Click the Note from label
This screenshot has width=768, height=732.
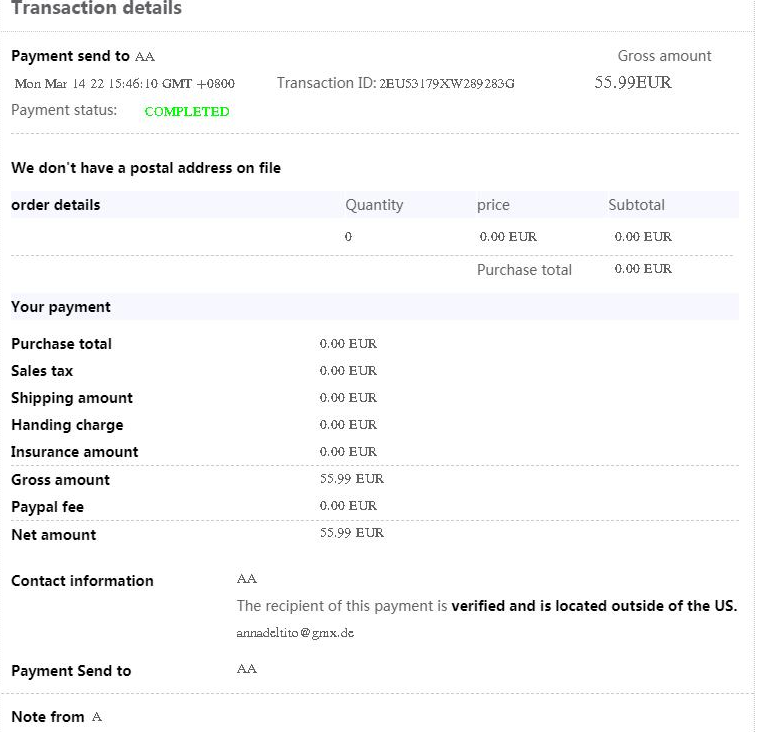click(48, 717)
